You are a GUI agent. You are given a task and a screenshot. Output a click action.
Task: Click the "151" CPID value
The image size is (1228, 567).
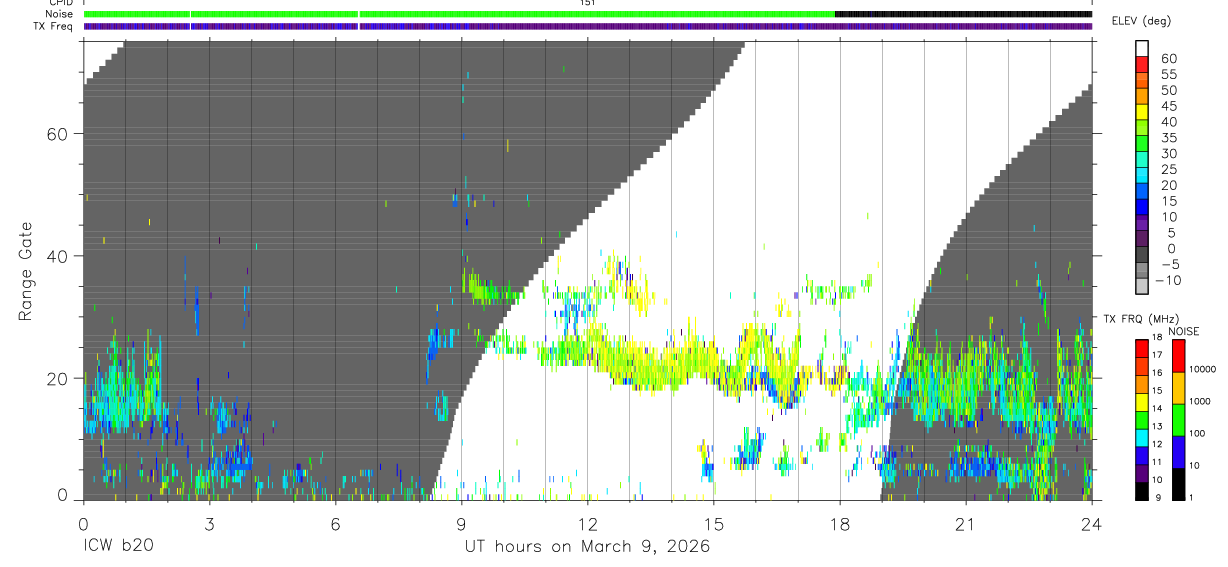coord(587,3)
